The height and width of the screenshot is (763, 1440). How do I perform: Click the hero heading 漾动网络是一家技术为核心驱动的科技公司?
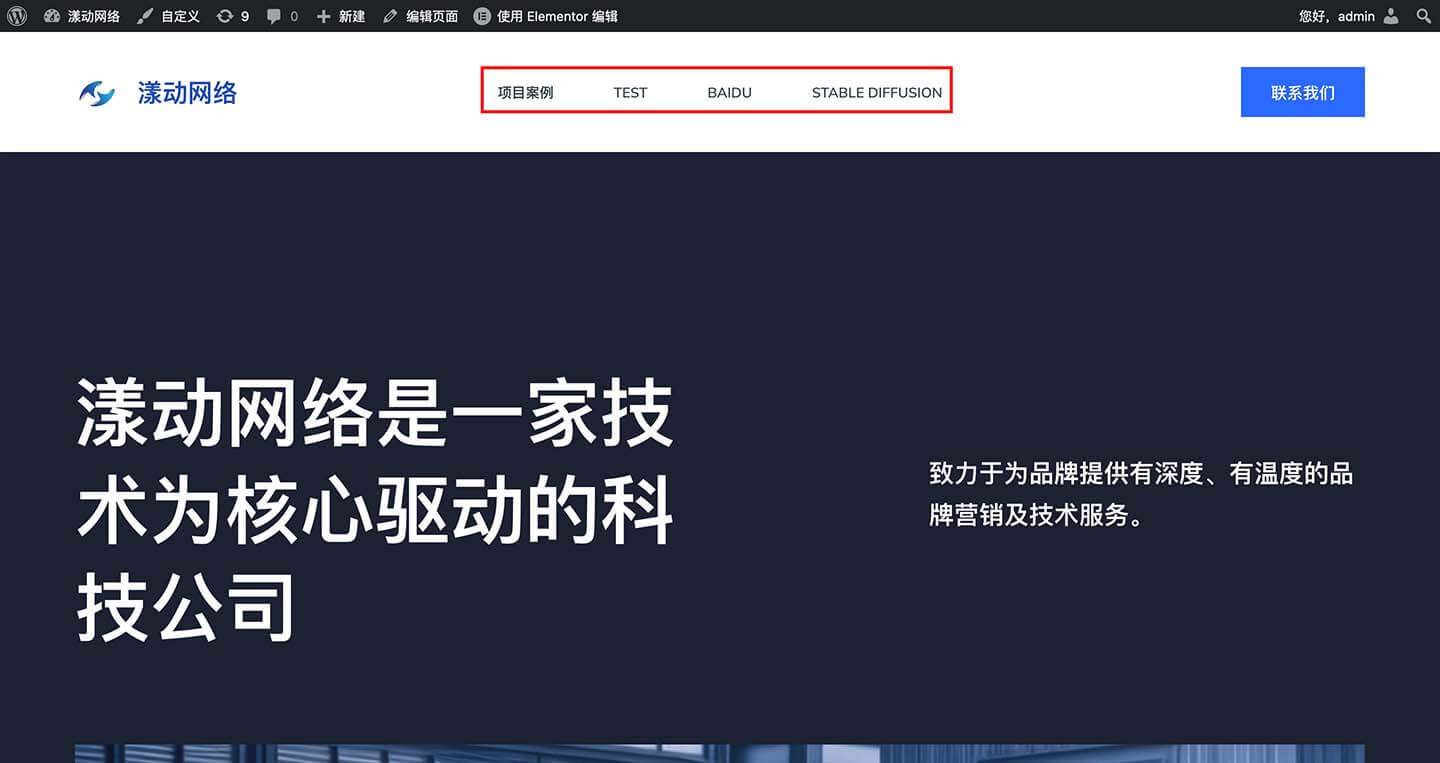[375, 509]
